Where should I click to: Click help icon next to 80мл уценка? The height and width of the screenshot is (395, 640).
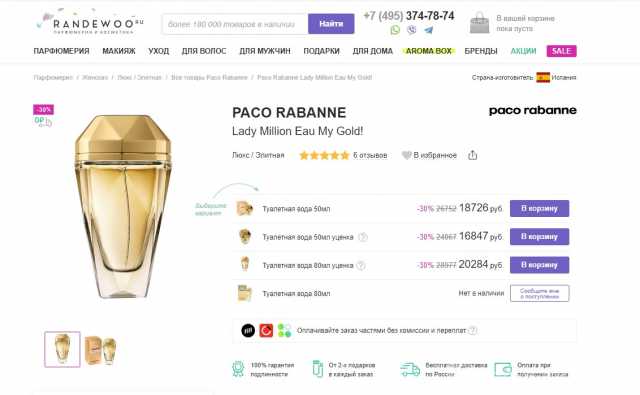[361, 265]
